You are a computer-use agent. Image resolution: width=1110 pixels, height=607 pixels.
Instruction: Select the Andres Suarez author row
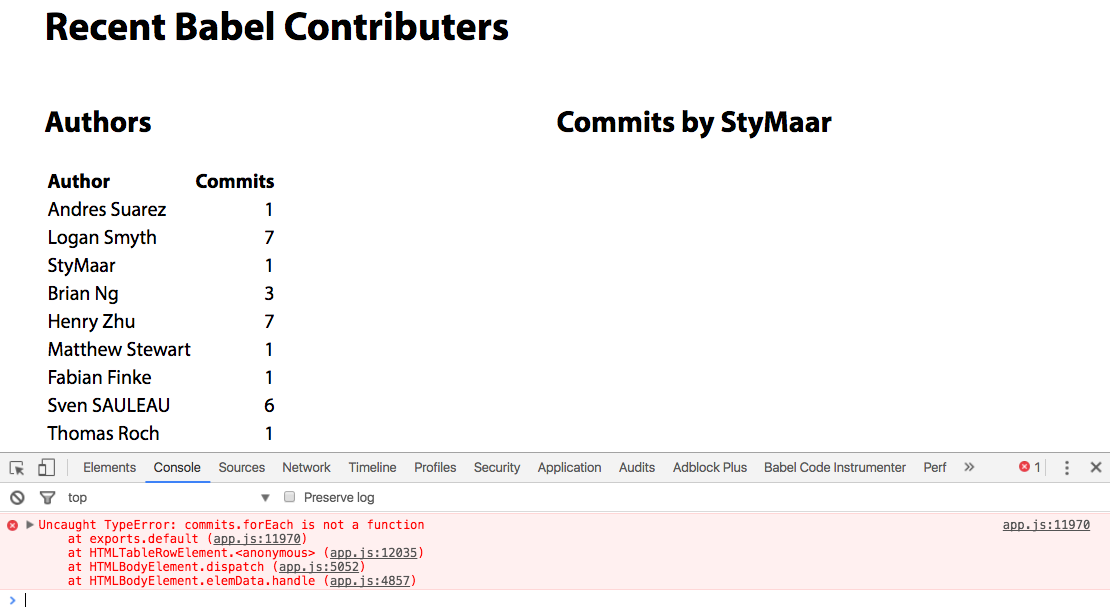point(161,210)
